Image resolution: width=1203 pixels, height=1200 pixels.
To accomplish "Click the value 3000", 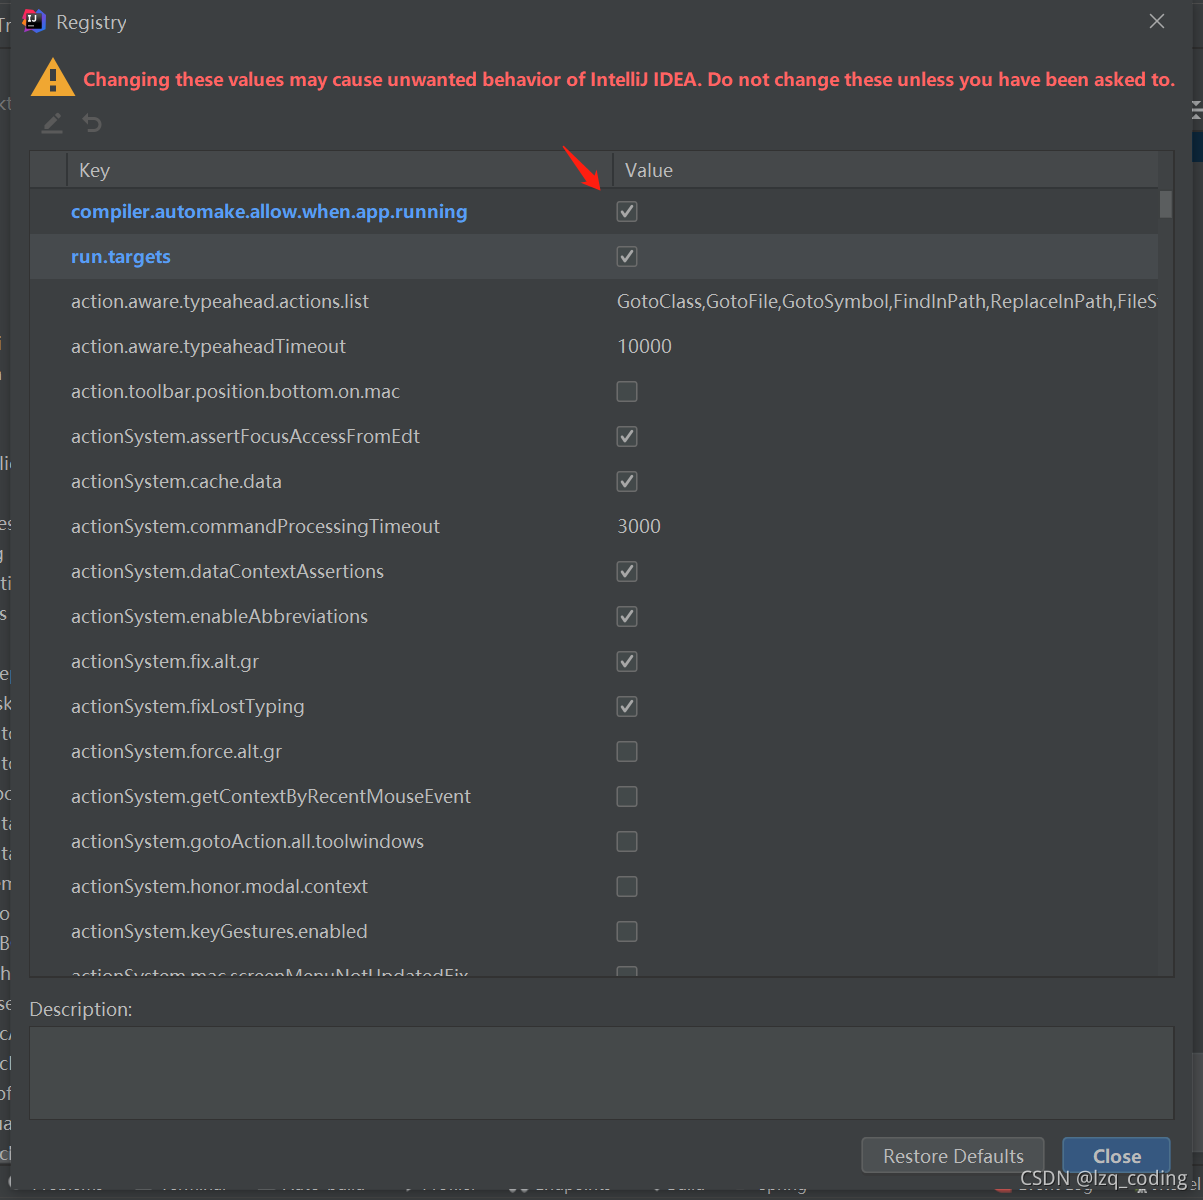I will [x=639, y=527].
